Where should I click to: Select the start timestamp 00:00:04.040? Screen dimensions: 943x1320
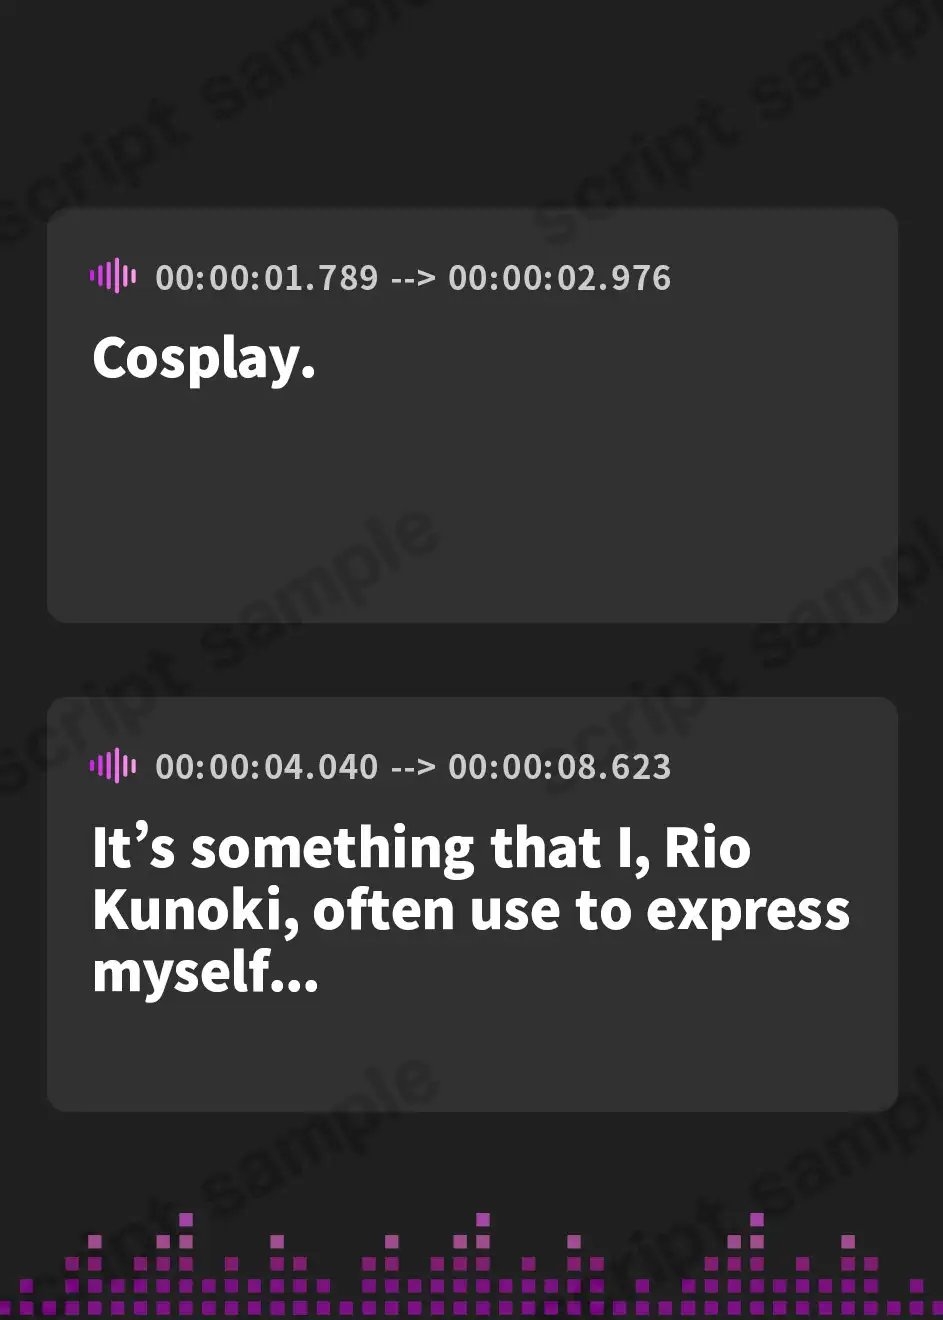tap(267, 766)
